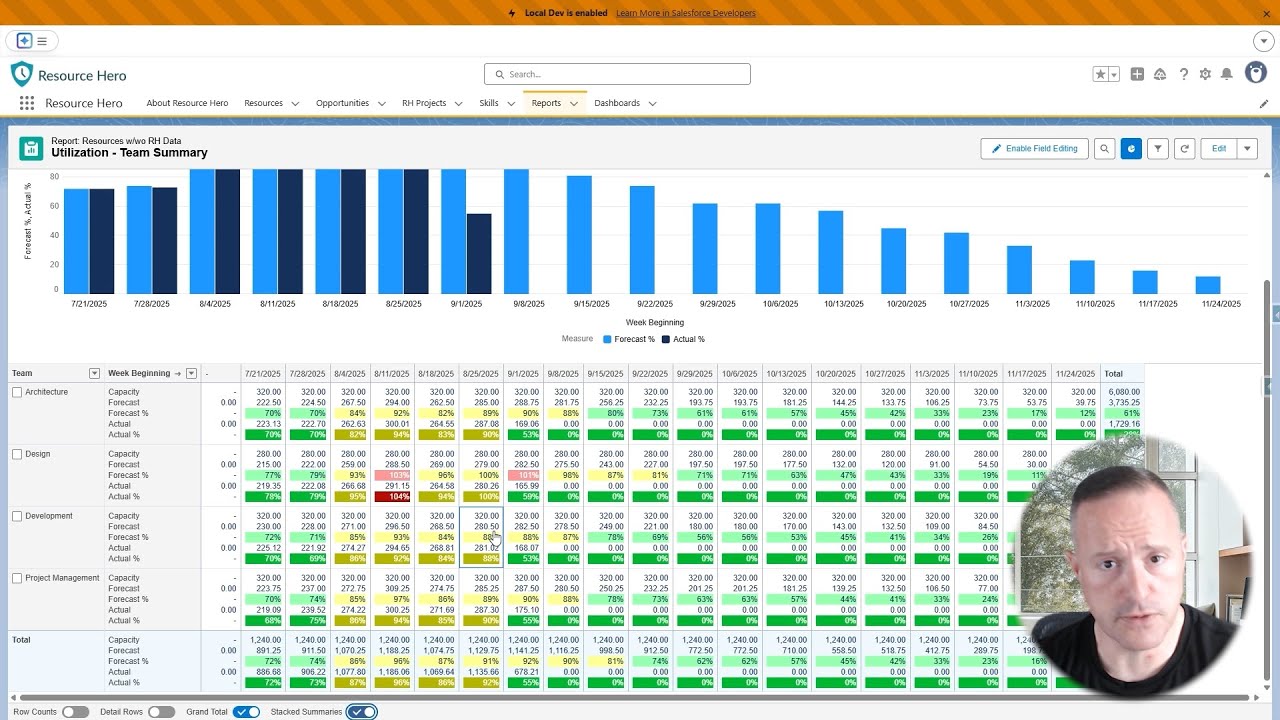Open the Setup gear icon

[1205, 74]
